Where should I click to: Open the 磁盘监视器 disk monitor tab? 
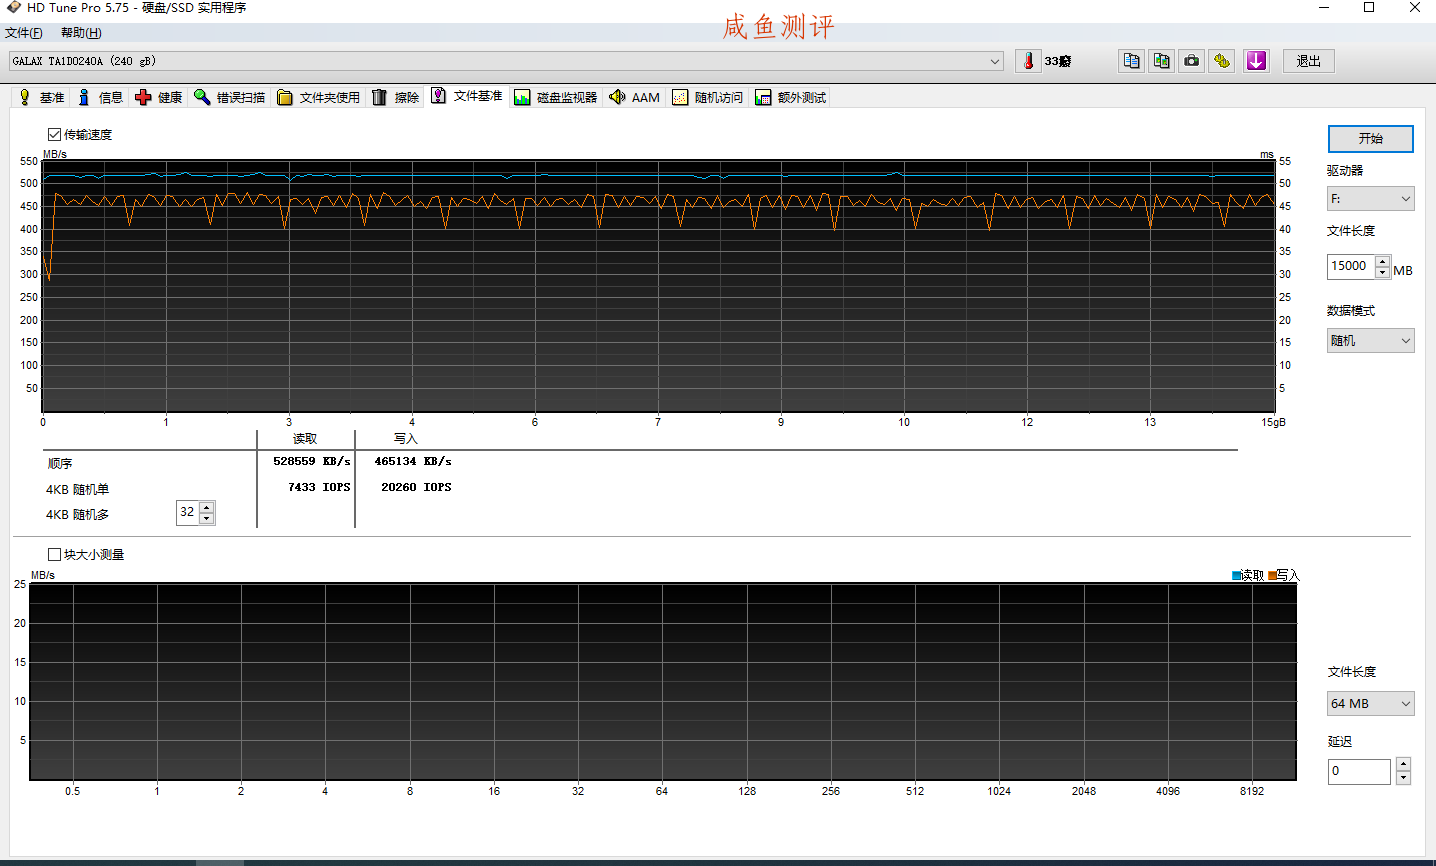coord(556,97)
